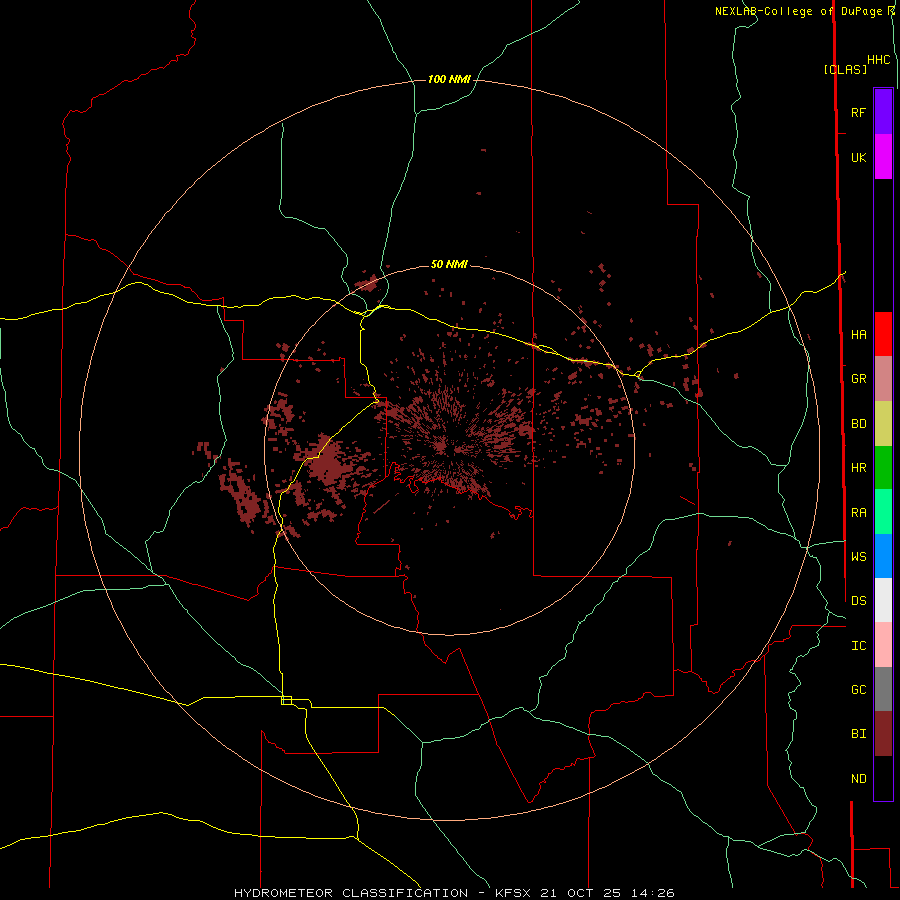Click the DS legend label

(858, 600)
